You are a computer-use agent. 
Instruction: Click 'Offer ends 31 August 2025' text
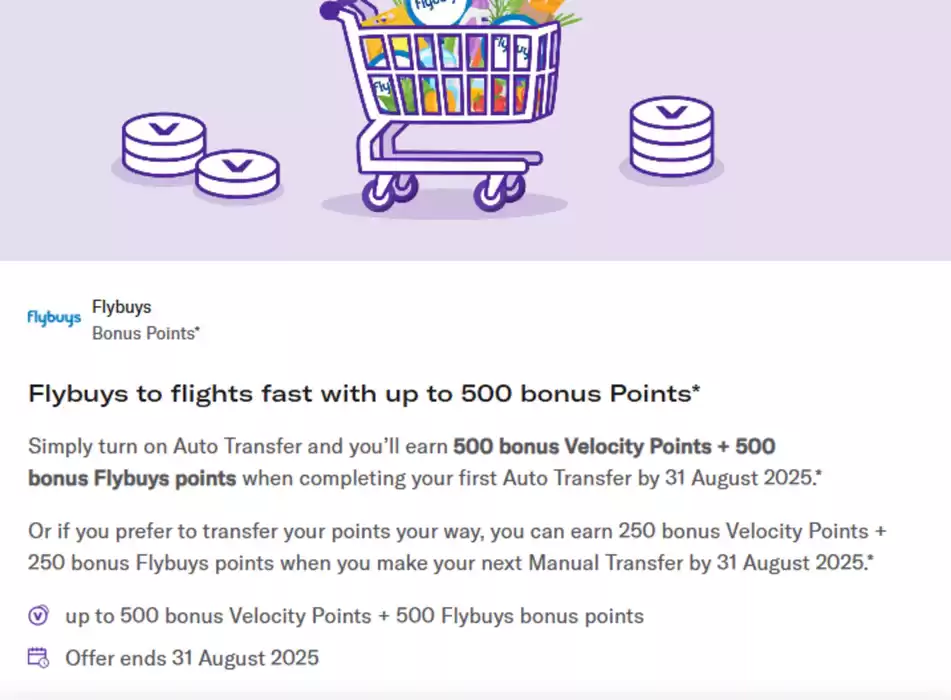[x=192, y=658]
